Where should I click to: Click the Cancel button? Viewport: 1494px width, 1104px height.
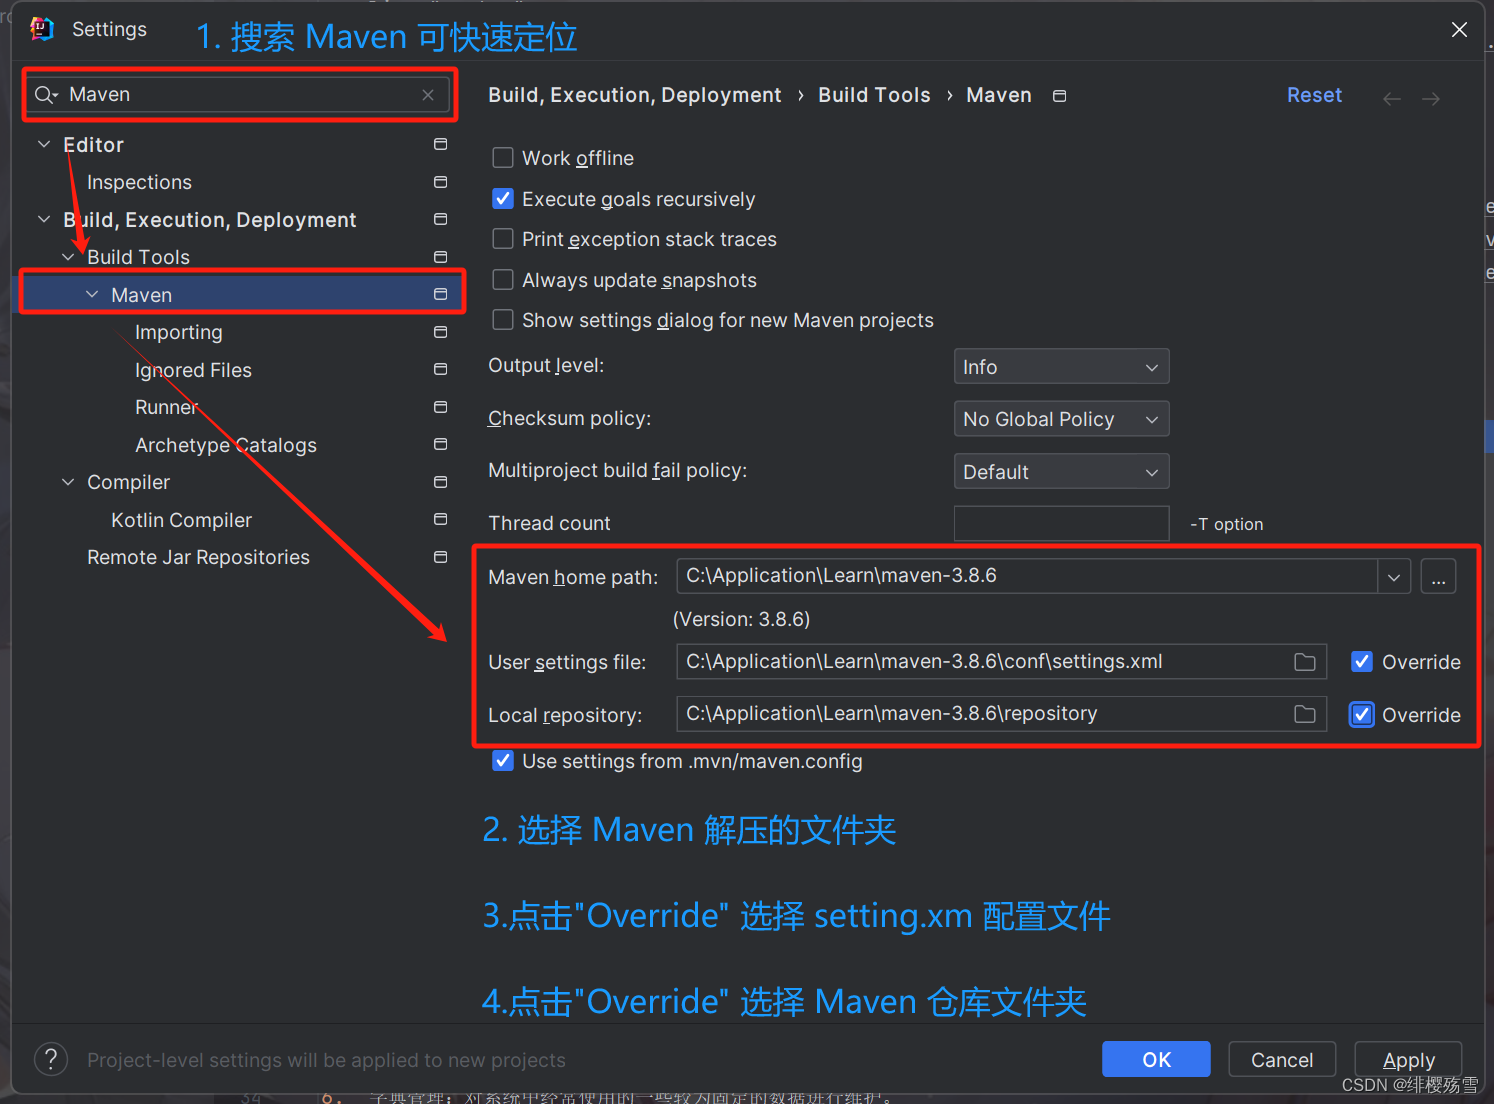coord(1282,1059)
